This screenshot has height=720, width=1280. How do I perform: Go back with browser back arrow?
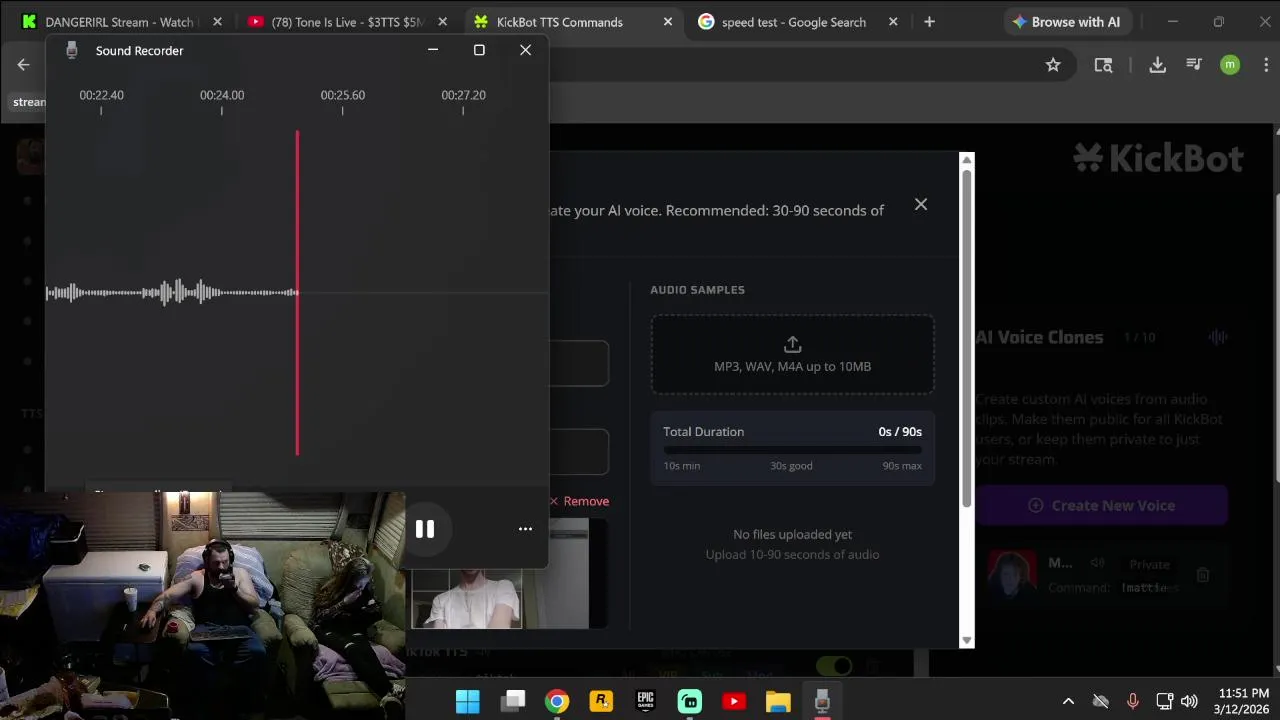tap(23, 65)
